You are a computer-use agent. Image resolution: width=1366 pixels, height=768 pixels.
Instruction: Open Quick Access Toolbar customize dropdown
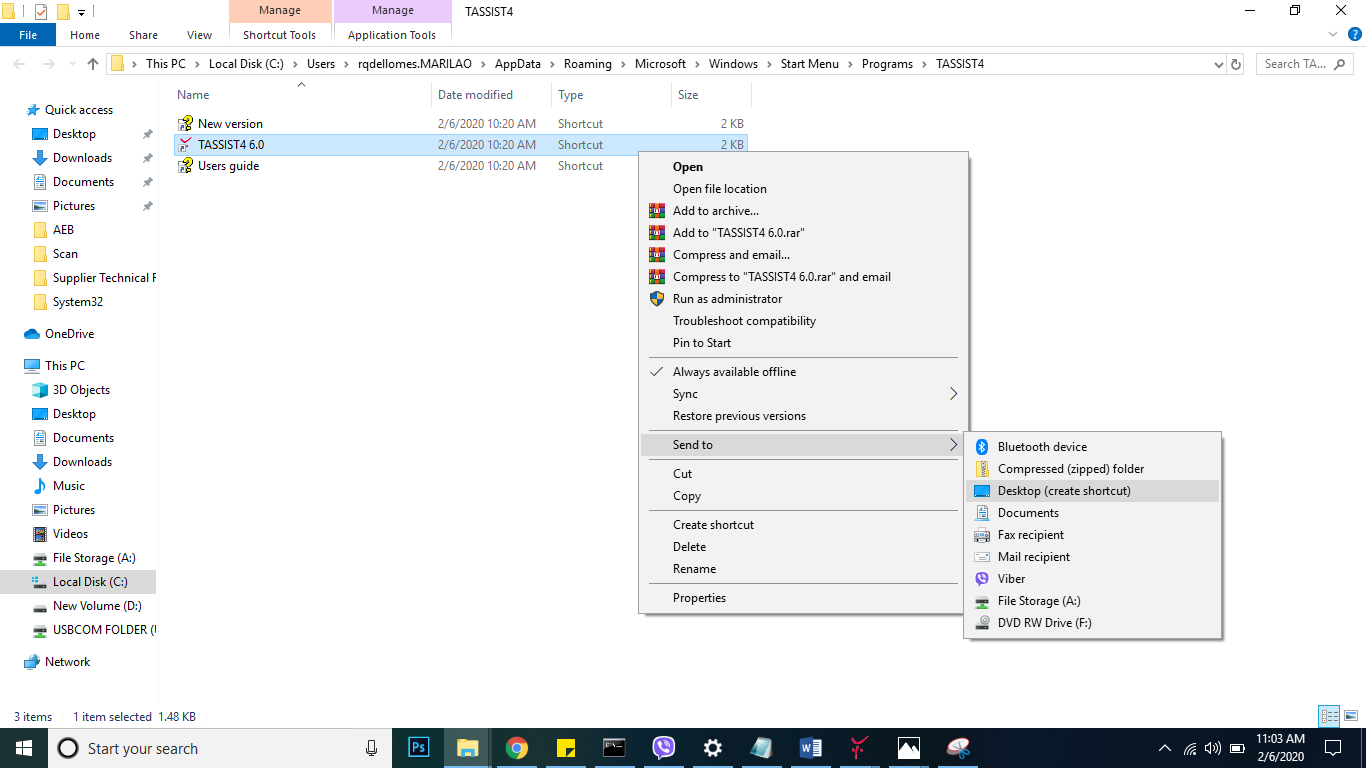click(x=81, y=12)
